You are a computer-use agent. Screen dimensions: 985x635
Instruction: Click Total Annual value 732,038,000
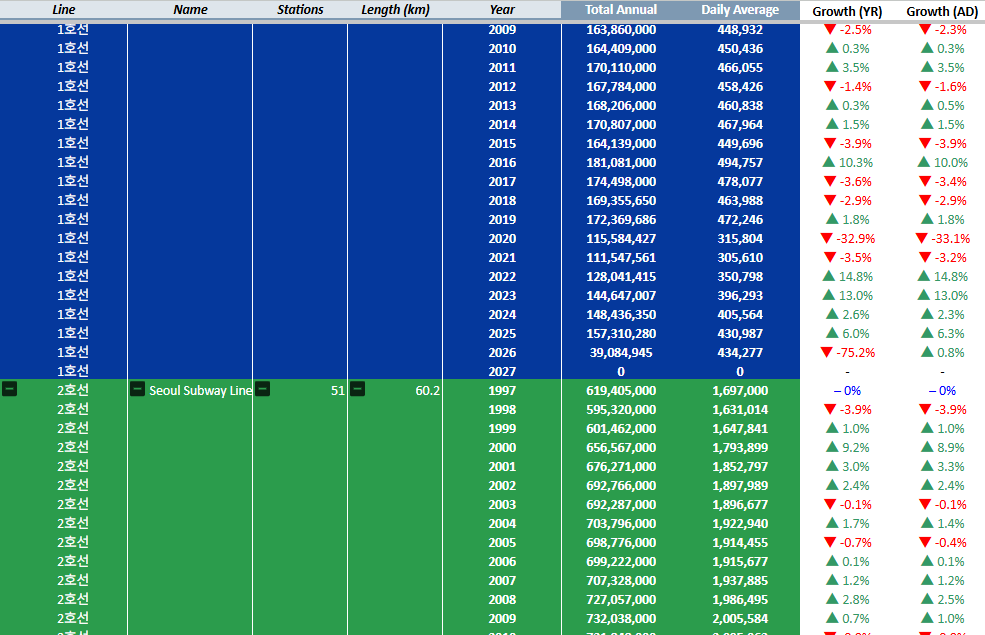[621, 619]
